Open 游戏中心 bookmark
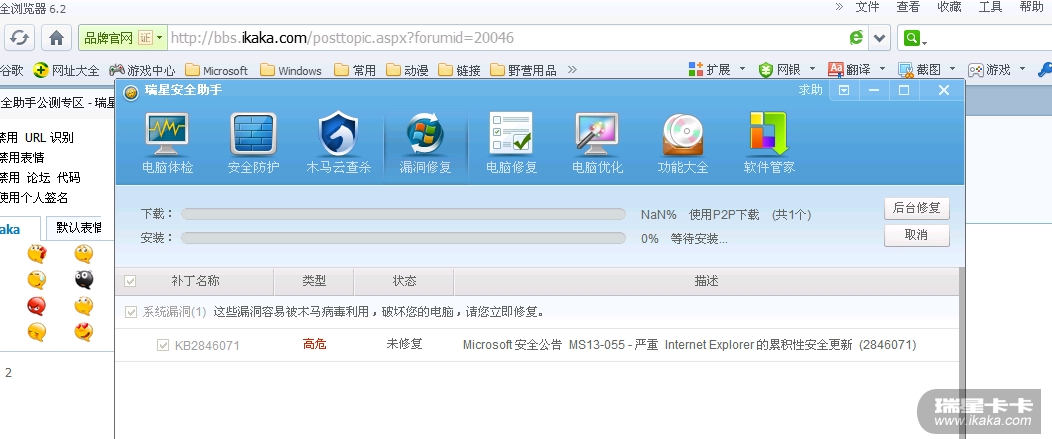The height and width of the screenshot is (439, 1052). tap(142, 70)
